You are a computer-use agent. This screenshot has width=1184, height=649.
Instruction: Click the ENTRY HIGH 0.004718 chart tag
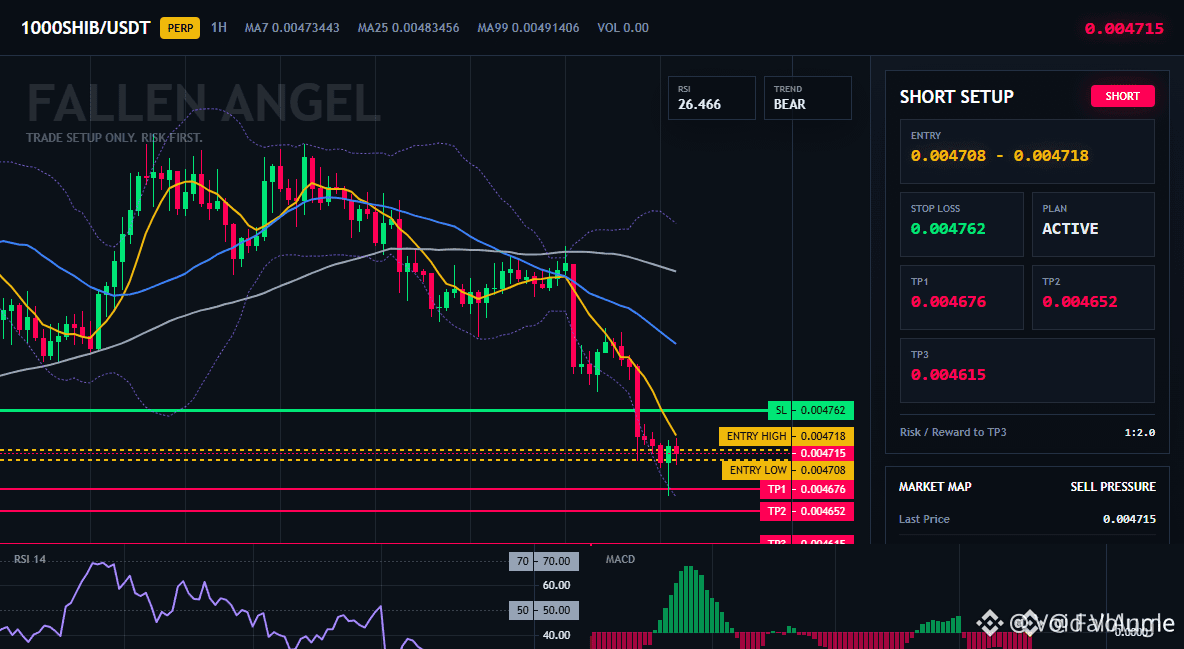click(786, 436)
